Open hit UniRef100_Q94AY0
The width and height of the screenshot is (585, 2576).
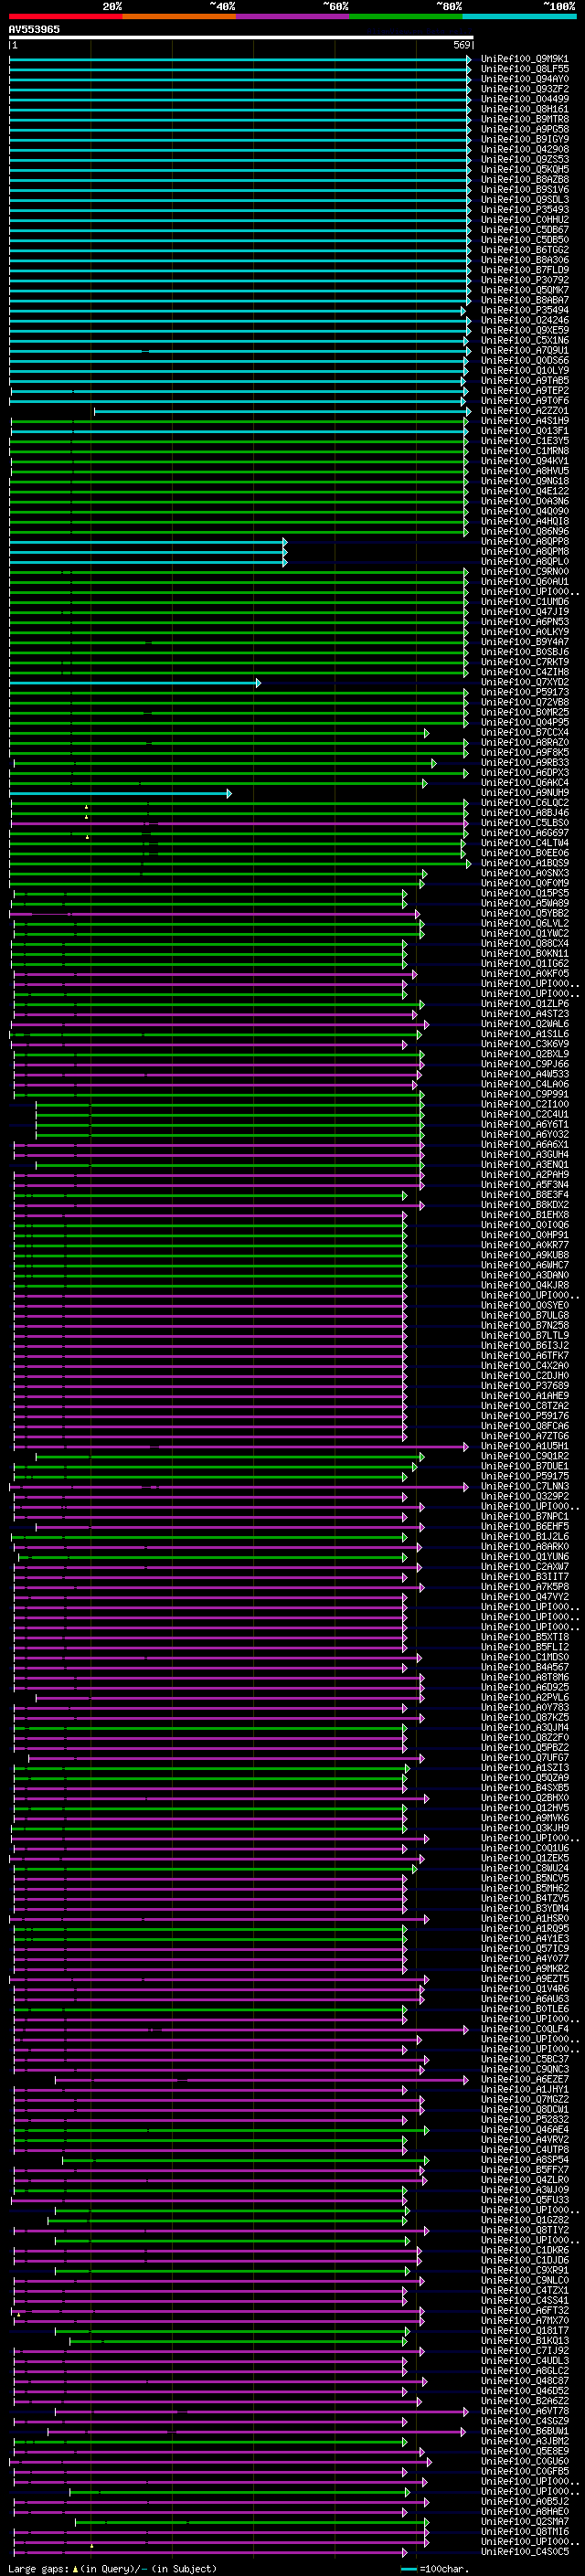(525, 79)
